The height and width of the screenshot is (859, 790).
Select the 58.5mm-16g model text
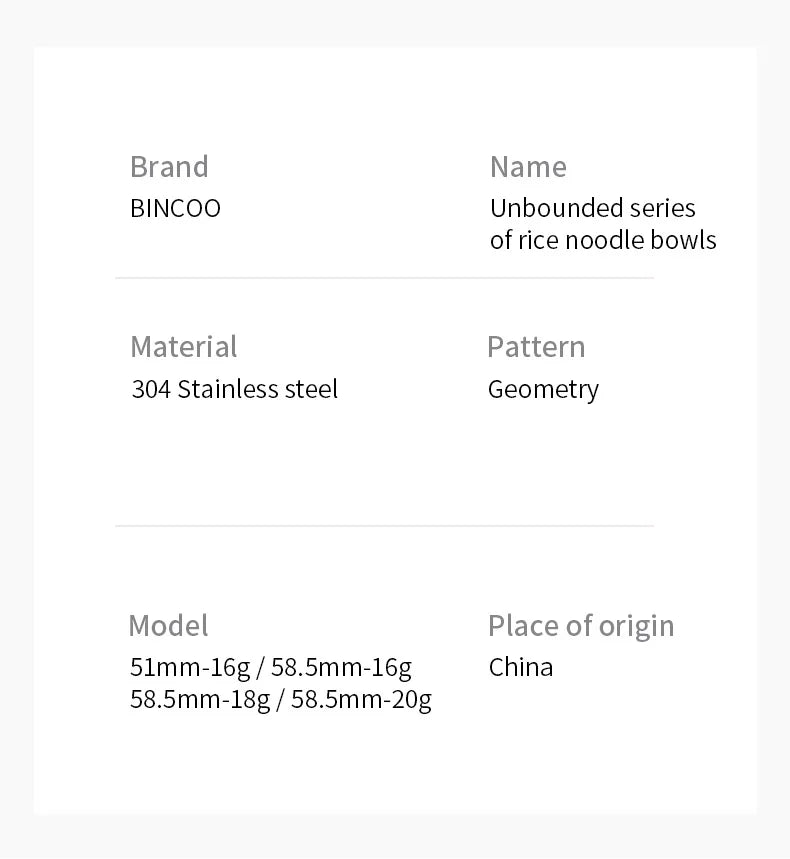click(341, 667)
